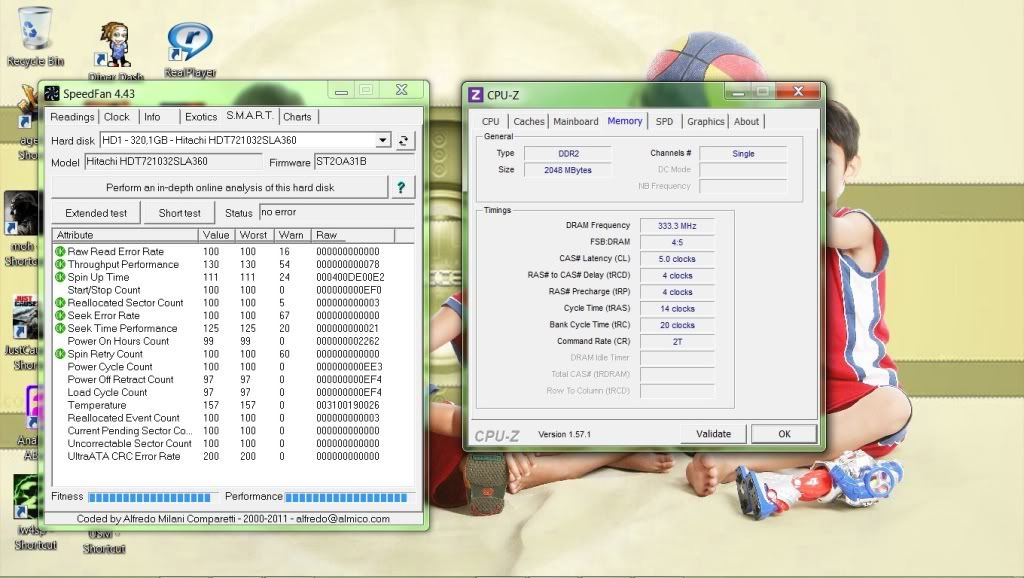
Task: Open the Mainboard tab in CPU-Z
Action: coord(576,121)
